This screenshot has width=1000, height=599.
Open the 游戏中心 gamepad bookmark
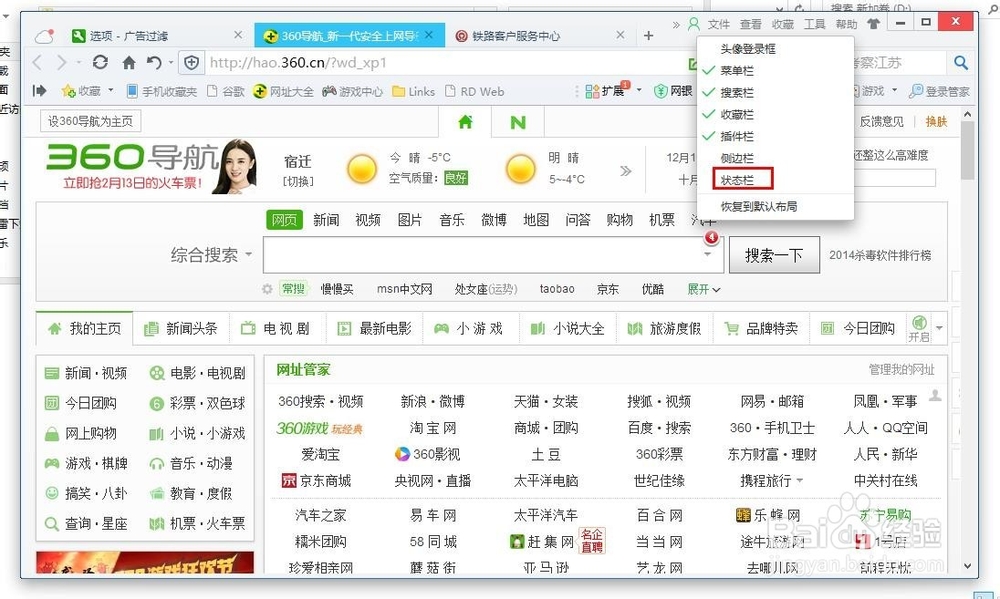[352, 91]
